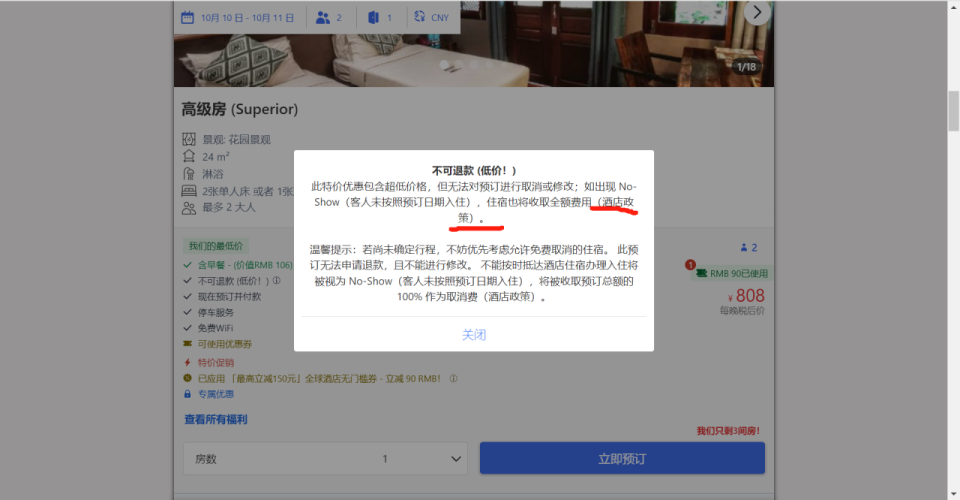
Task: Click the 我们的最低价 badge
Action: 216,246
